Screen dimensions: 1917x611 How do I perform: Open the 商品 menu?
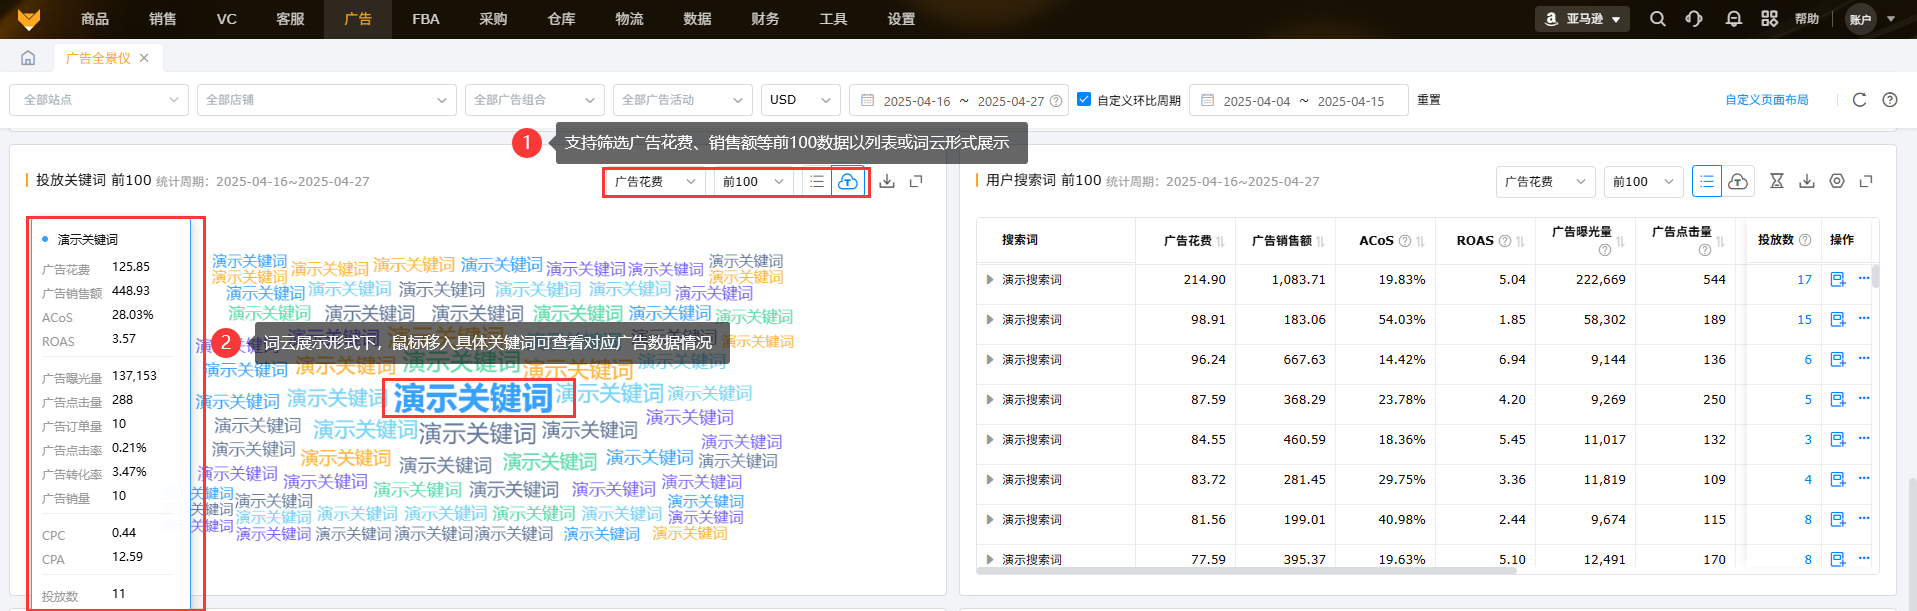tap(95, 19)
